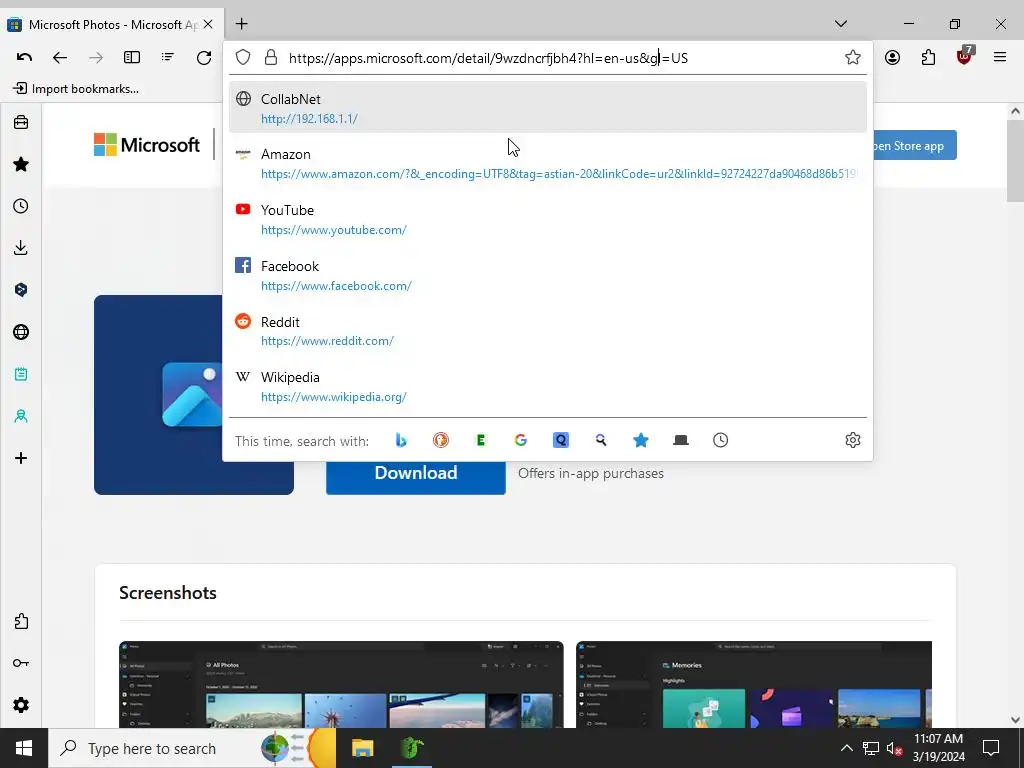Search open tabs using the tab icon
Image resolution: width=1024 pixels, height=768 pixels.
[x=680, y=440]
